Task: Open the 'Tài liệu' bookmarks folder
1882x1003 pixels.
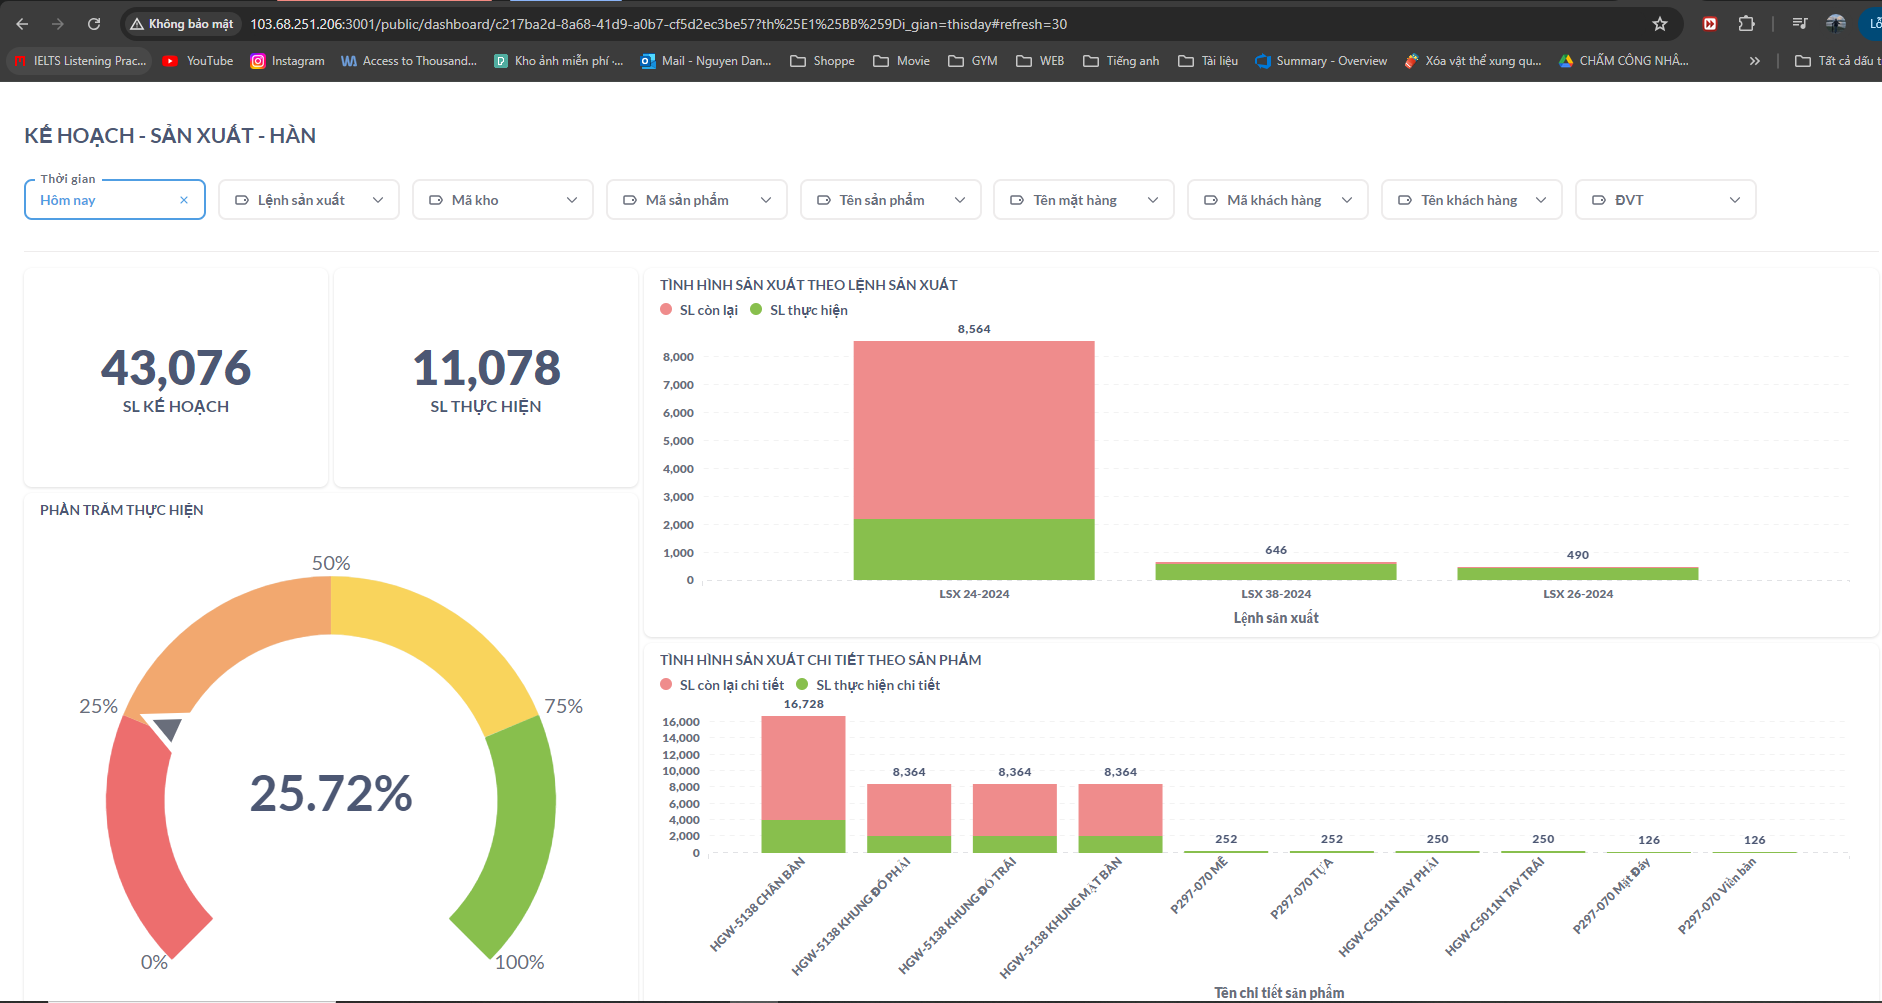Action: pyautogui.click(x=1208, y=60)
